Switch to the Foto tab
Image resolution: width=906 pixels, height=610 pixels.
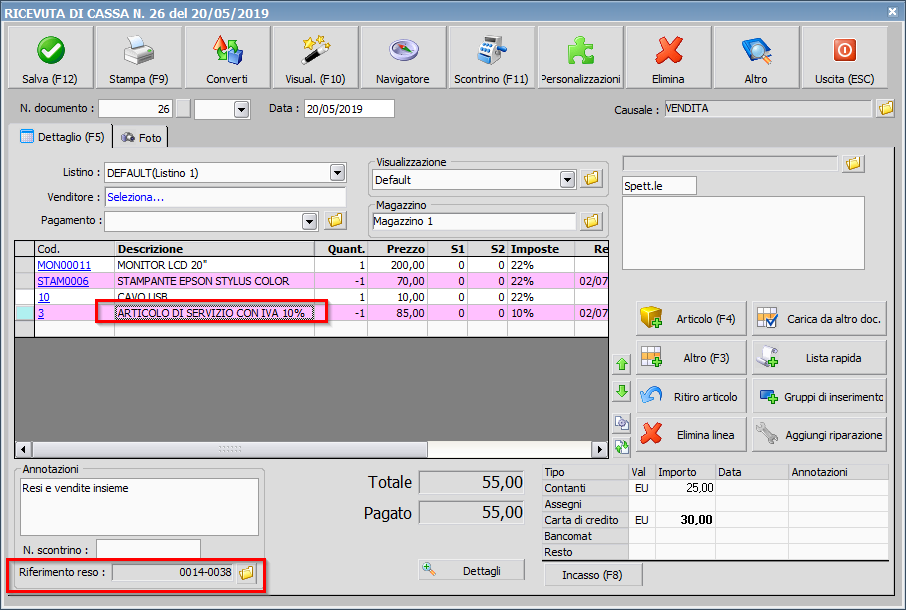pos(141,138)
